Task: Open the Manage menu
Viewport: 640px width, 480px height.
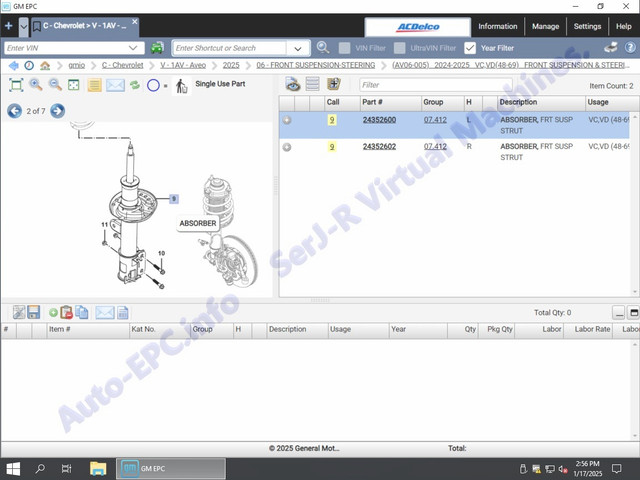Action: coord(545,27)
